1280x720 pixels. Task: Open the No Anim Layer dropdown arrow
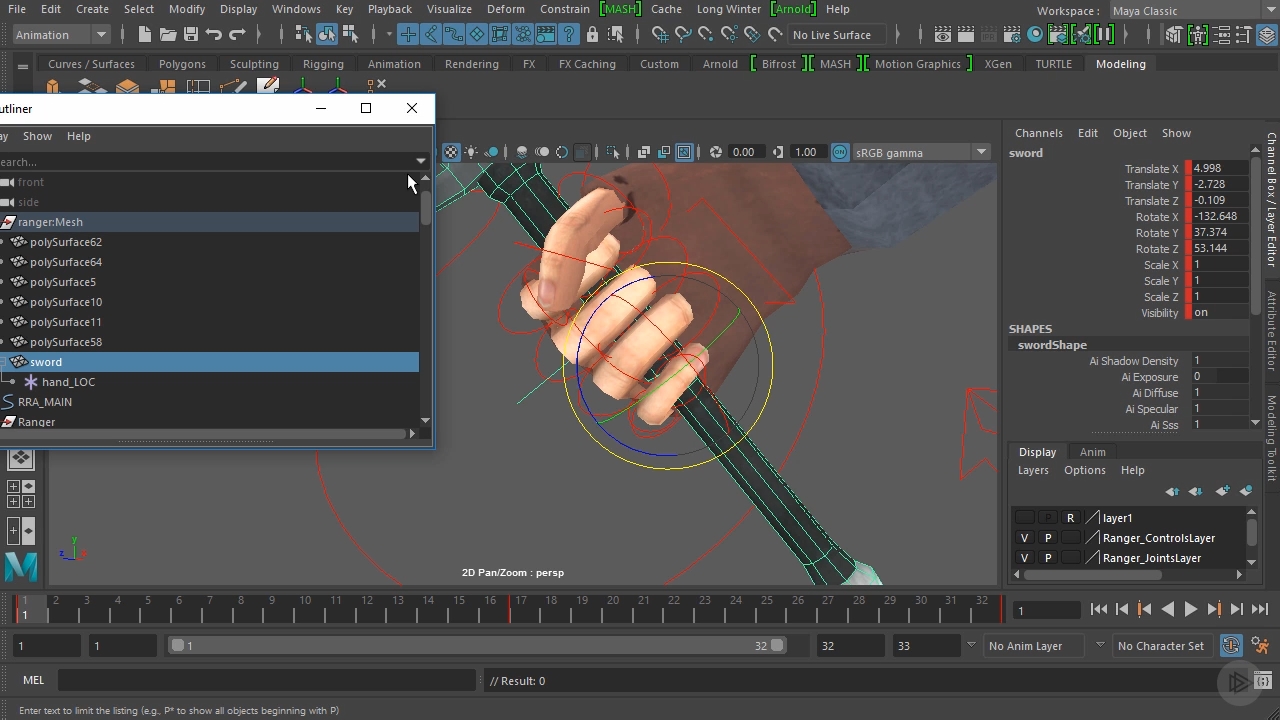(x=1100, y=645)
